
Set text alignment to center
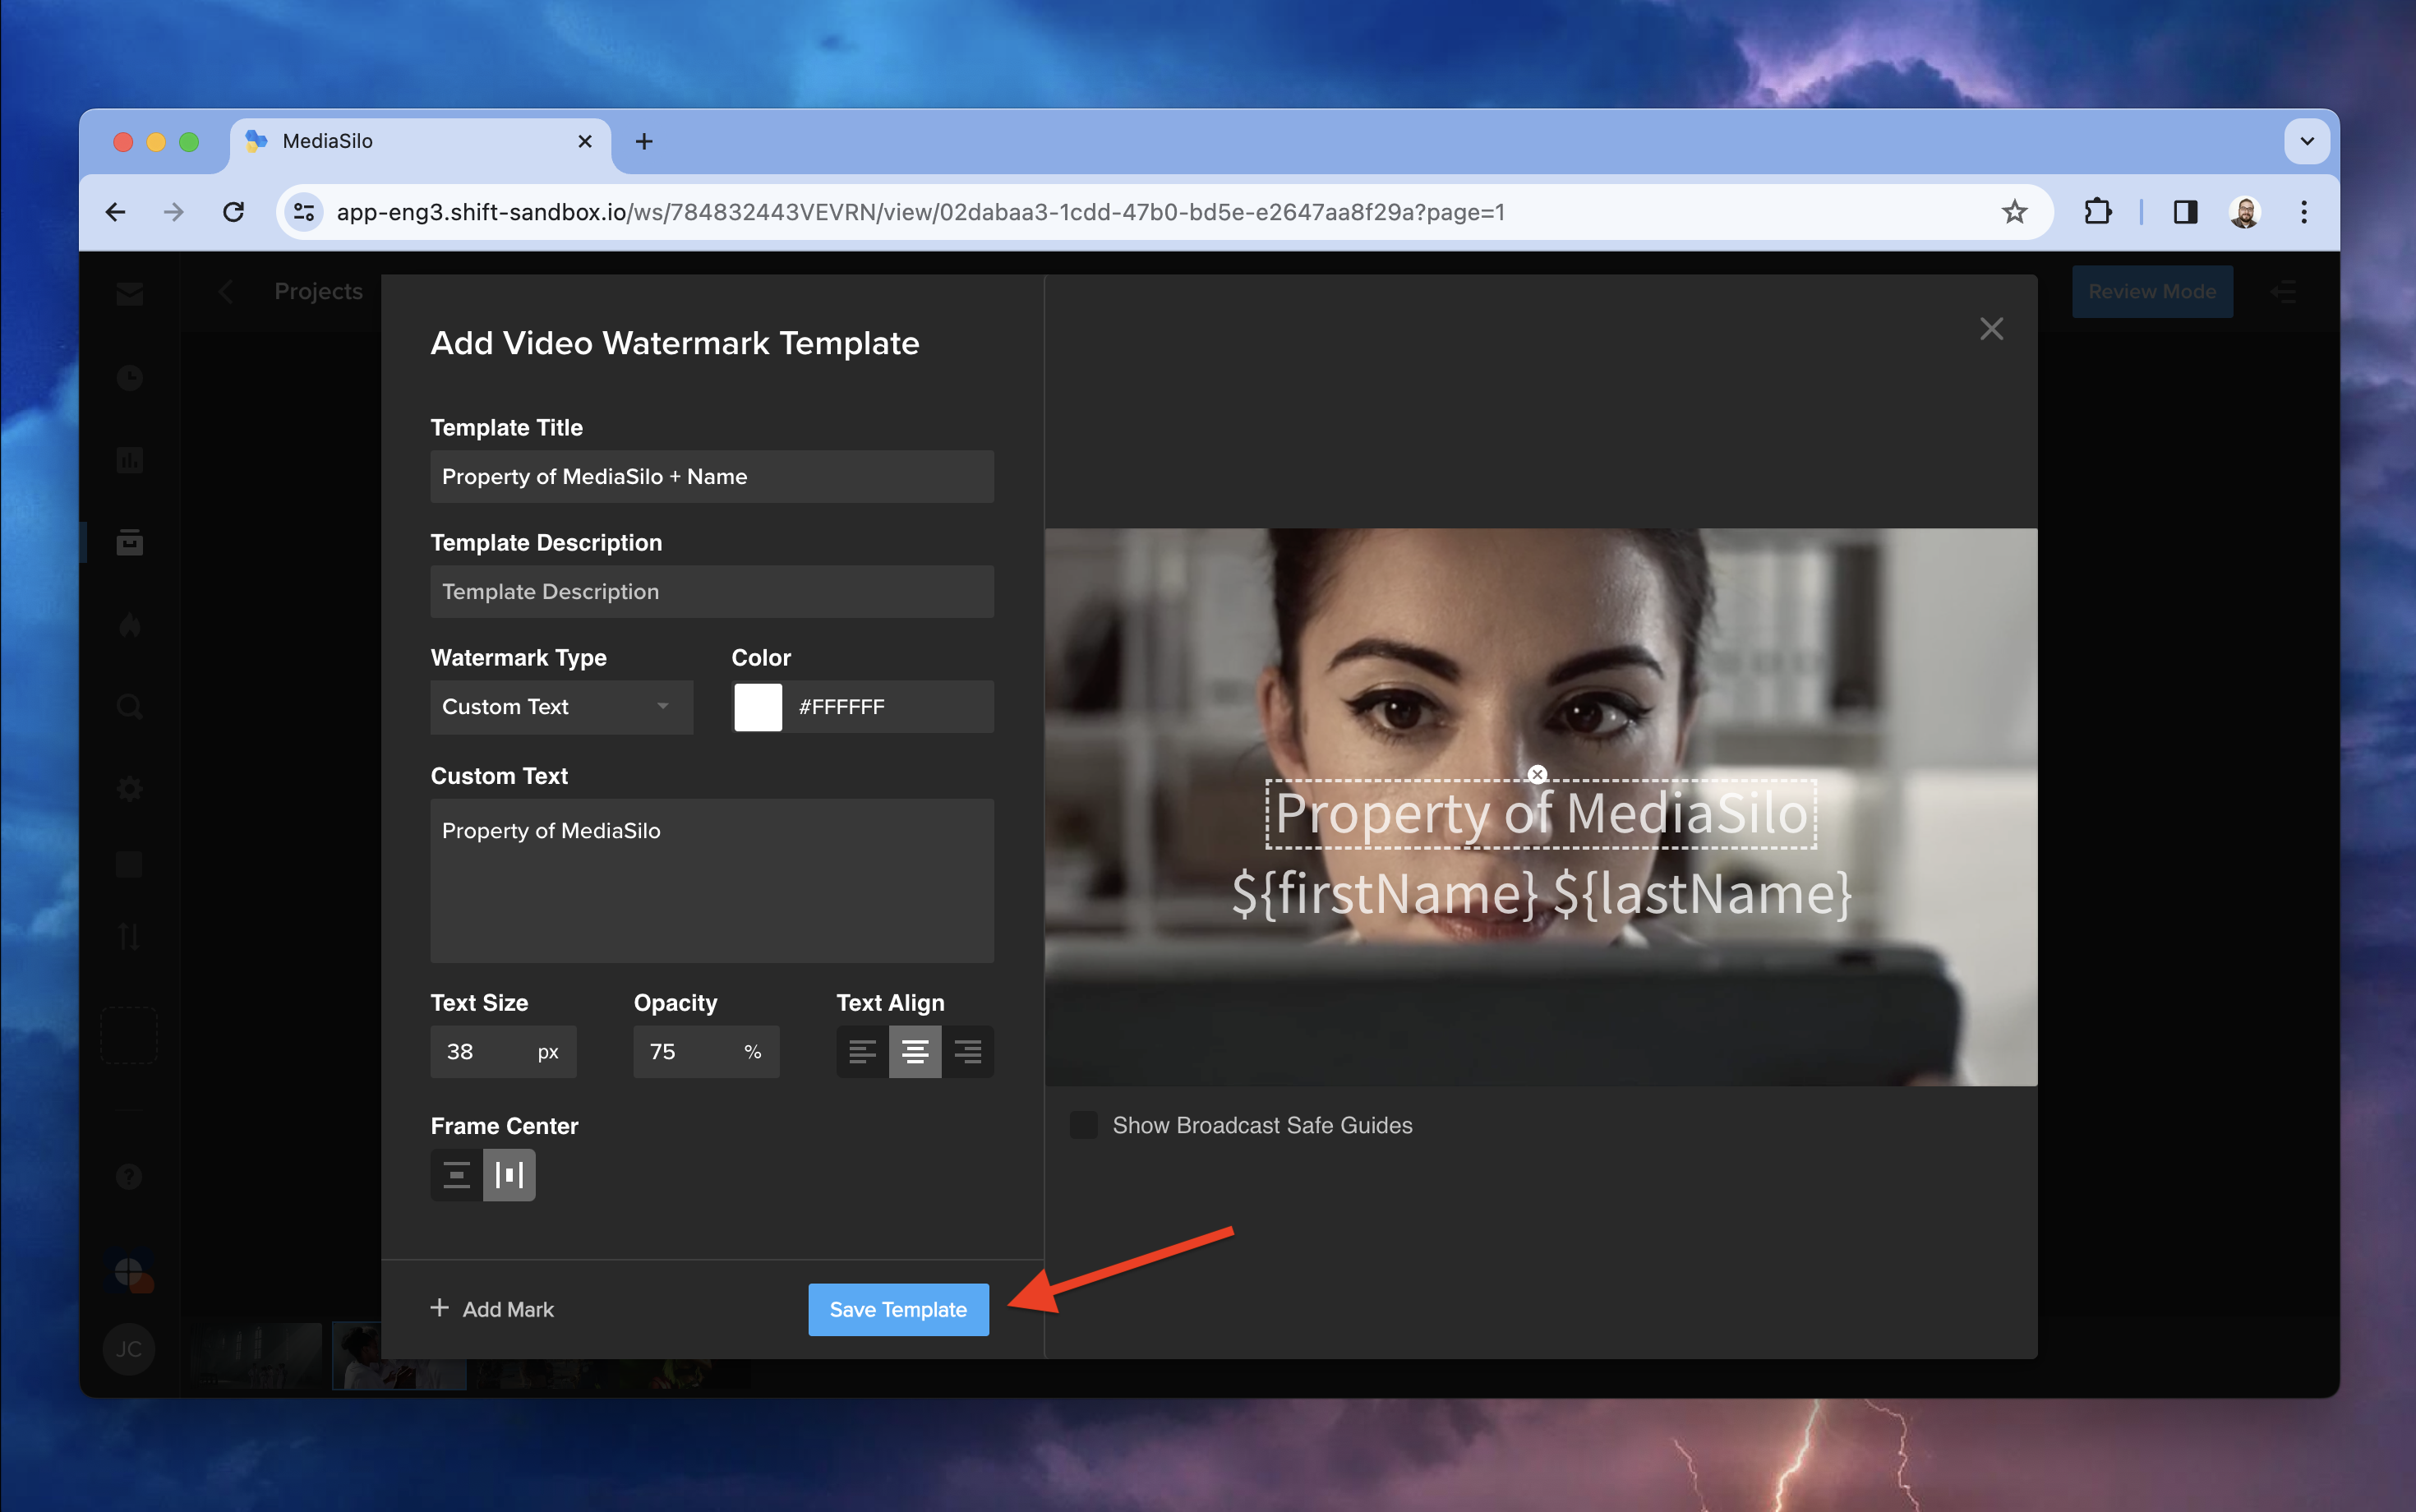pos(915,1052)
